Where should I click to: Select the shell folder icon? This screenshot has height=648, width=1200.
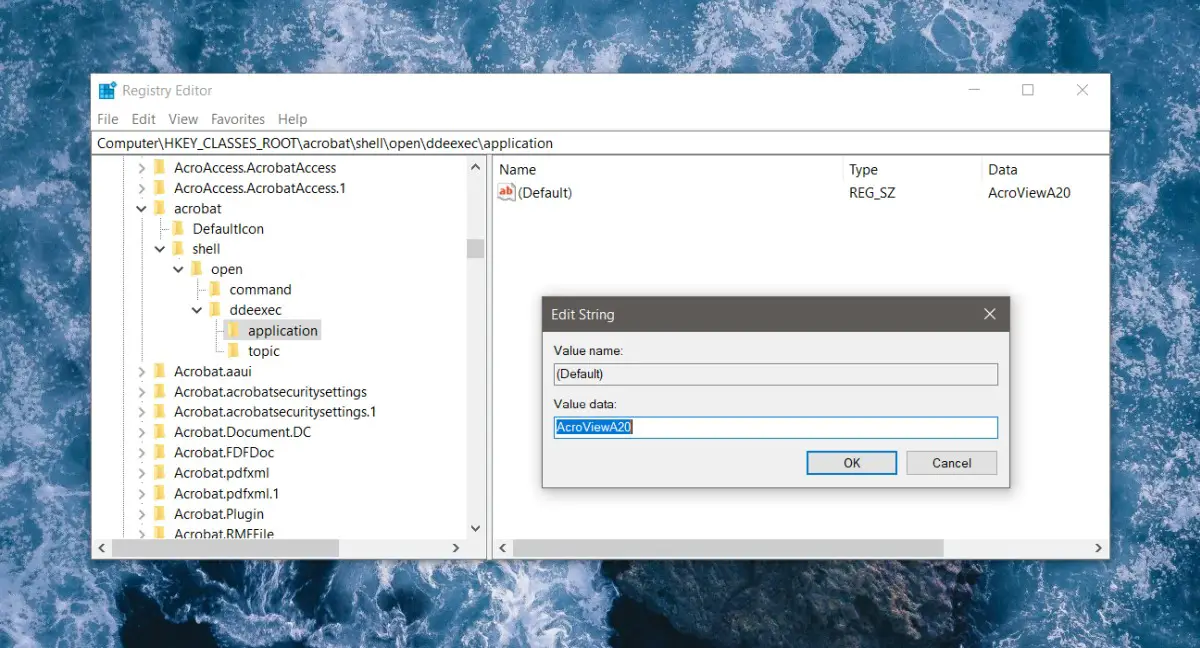point(178,249)
